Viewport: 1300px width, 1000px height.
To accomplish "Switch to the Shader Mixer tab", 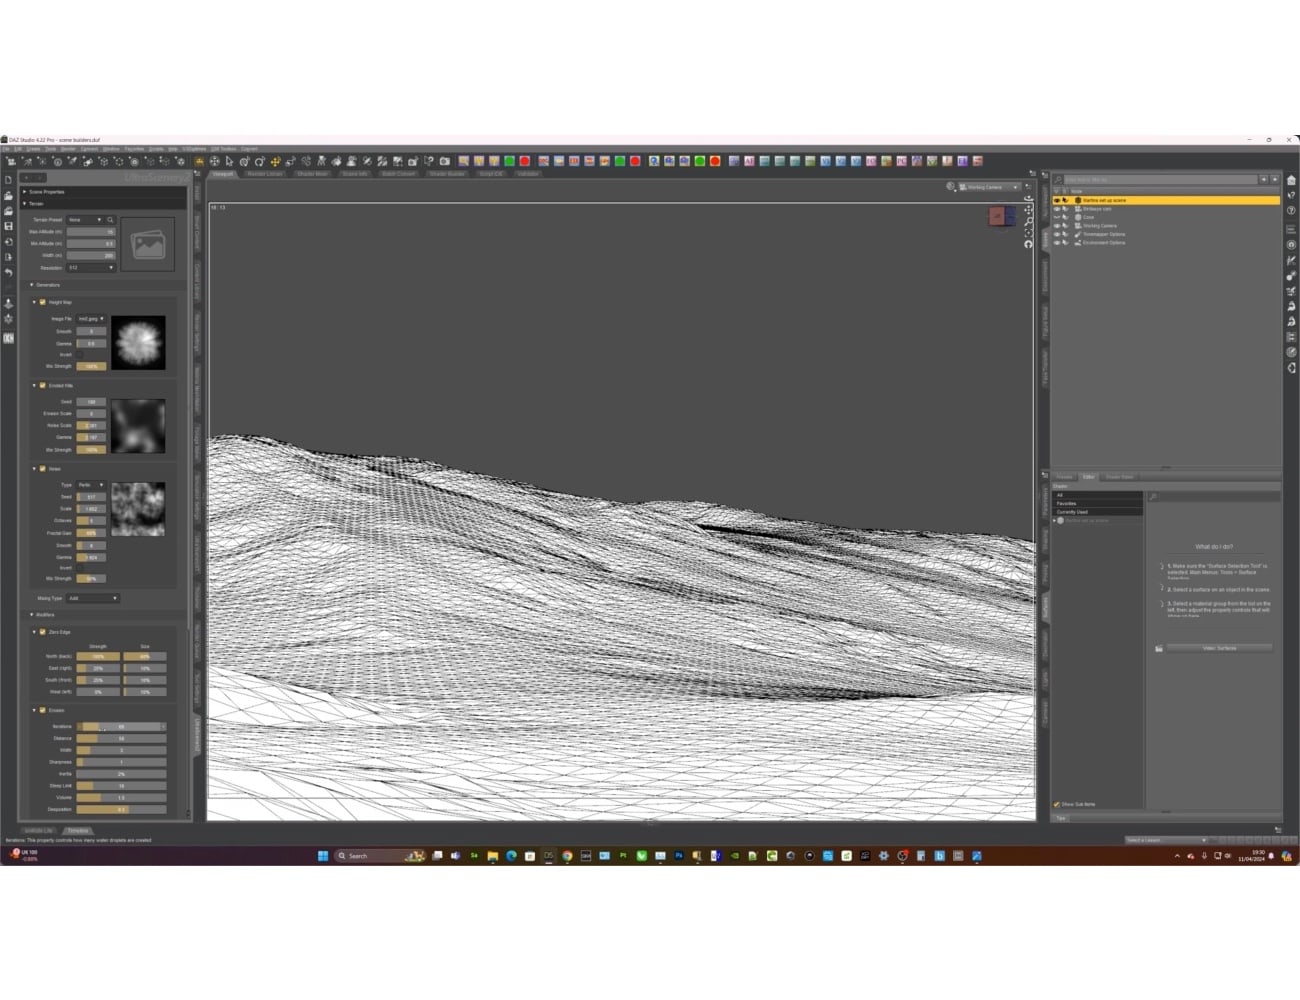I will pos(312,172).
